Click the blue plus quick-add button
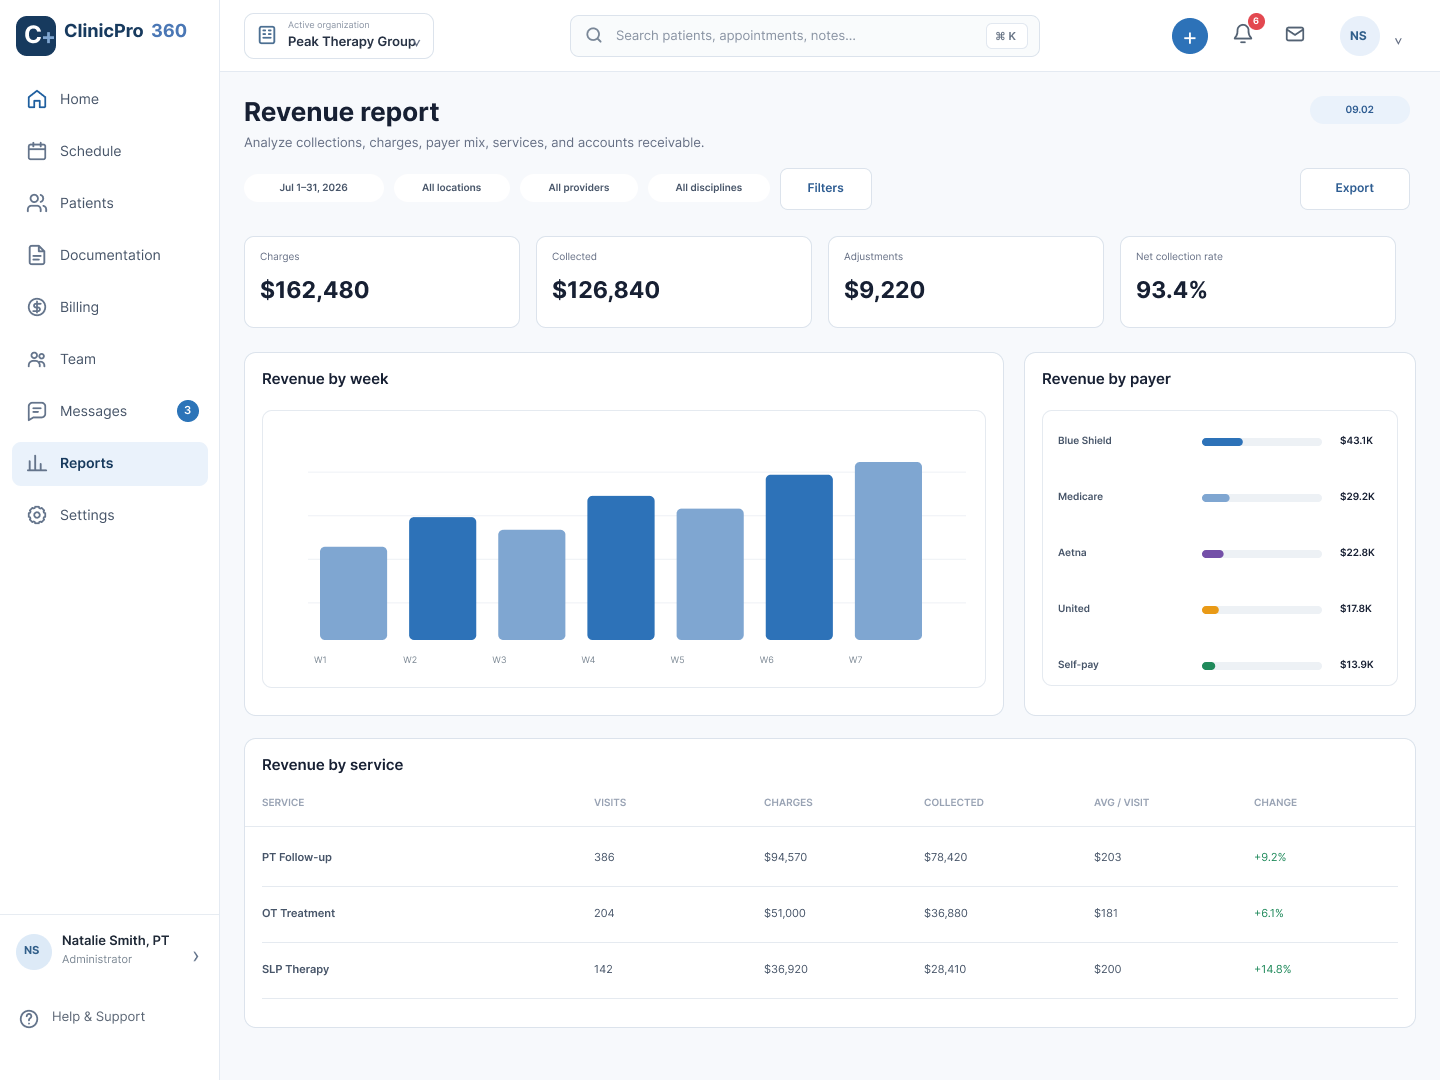The width and height of the screenshot is (1440, 1080). point(1190,36)
